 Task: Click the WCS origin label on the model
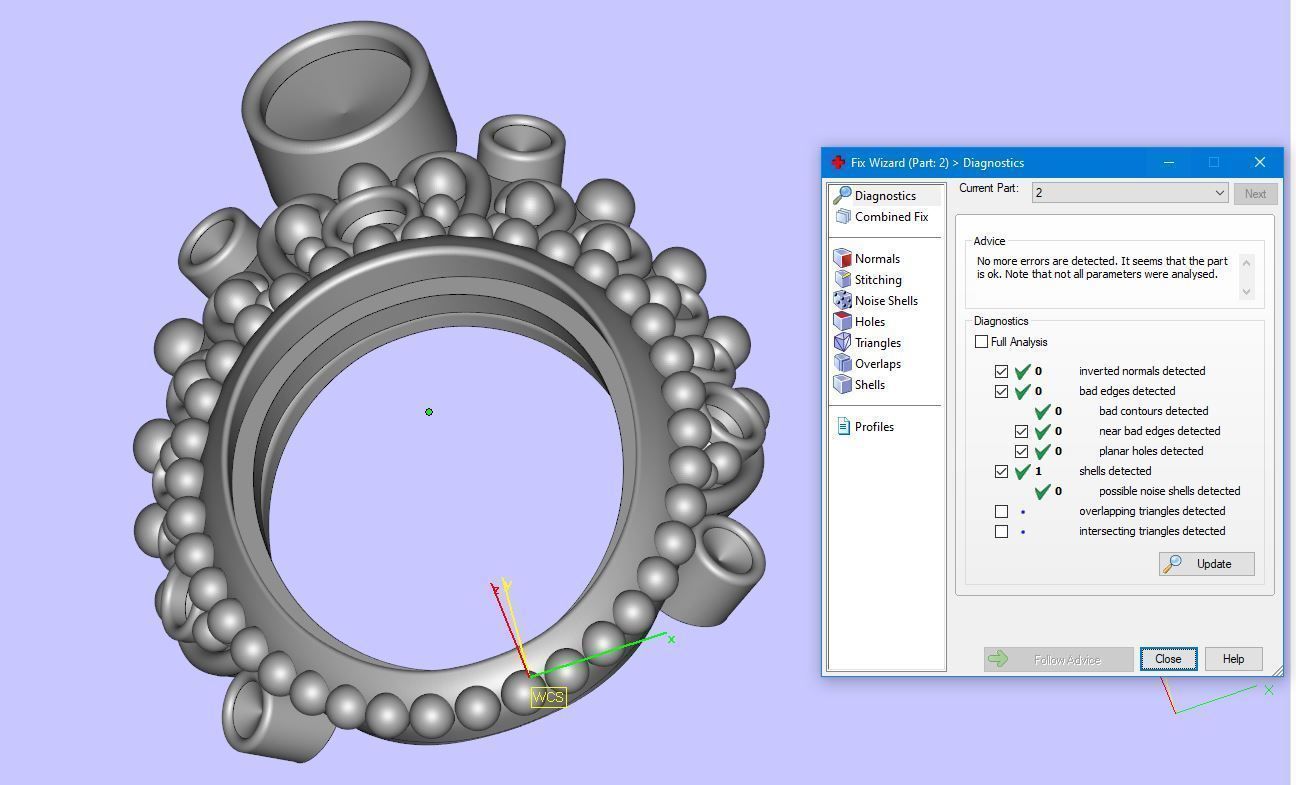tap(548, 697)
